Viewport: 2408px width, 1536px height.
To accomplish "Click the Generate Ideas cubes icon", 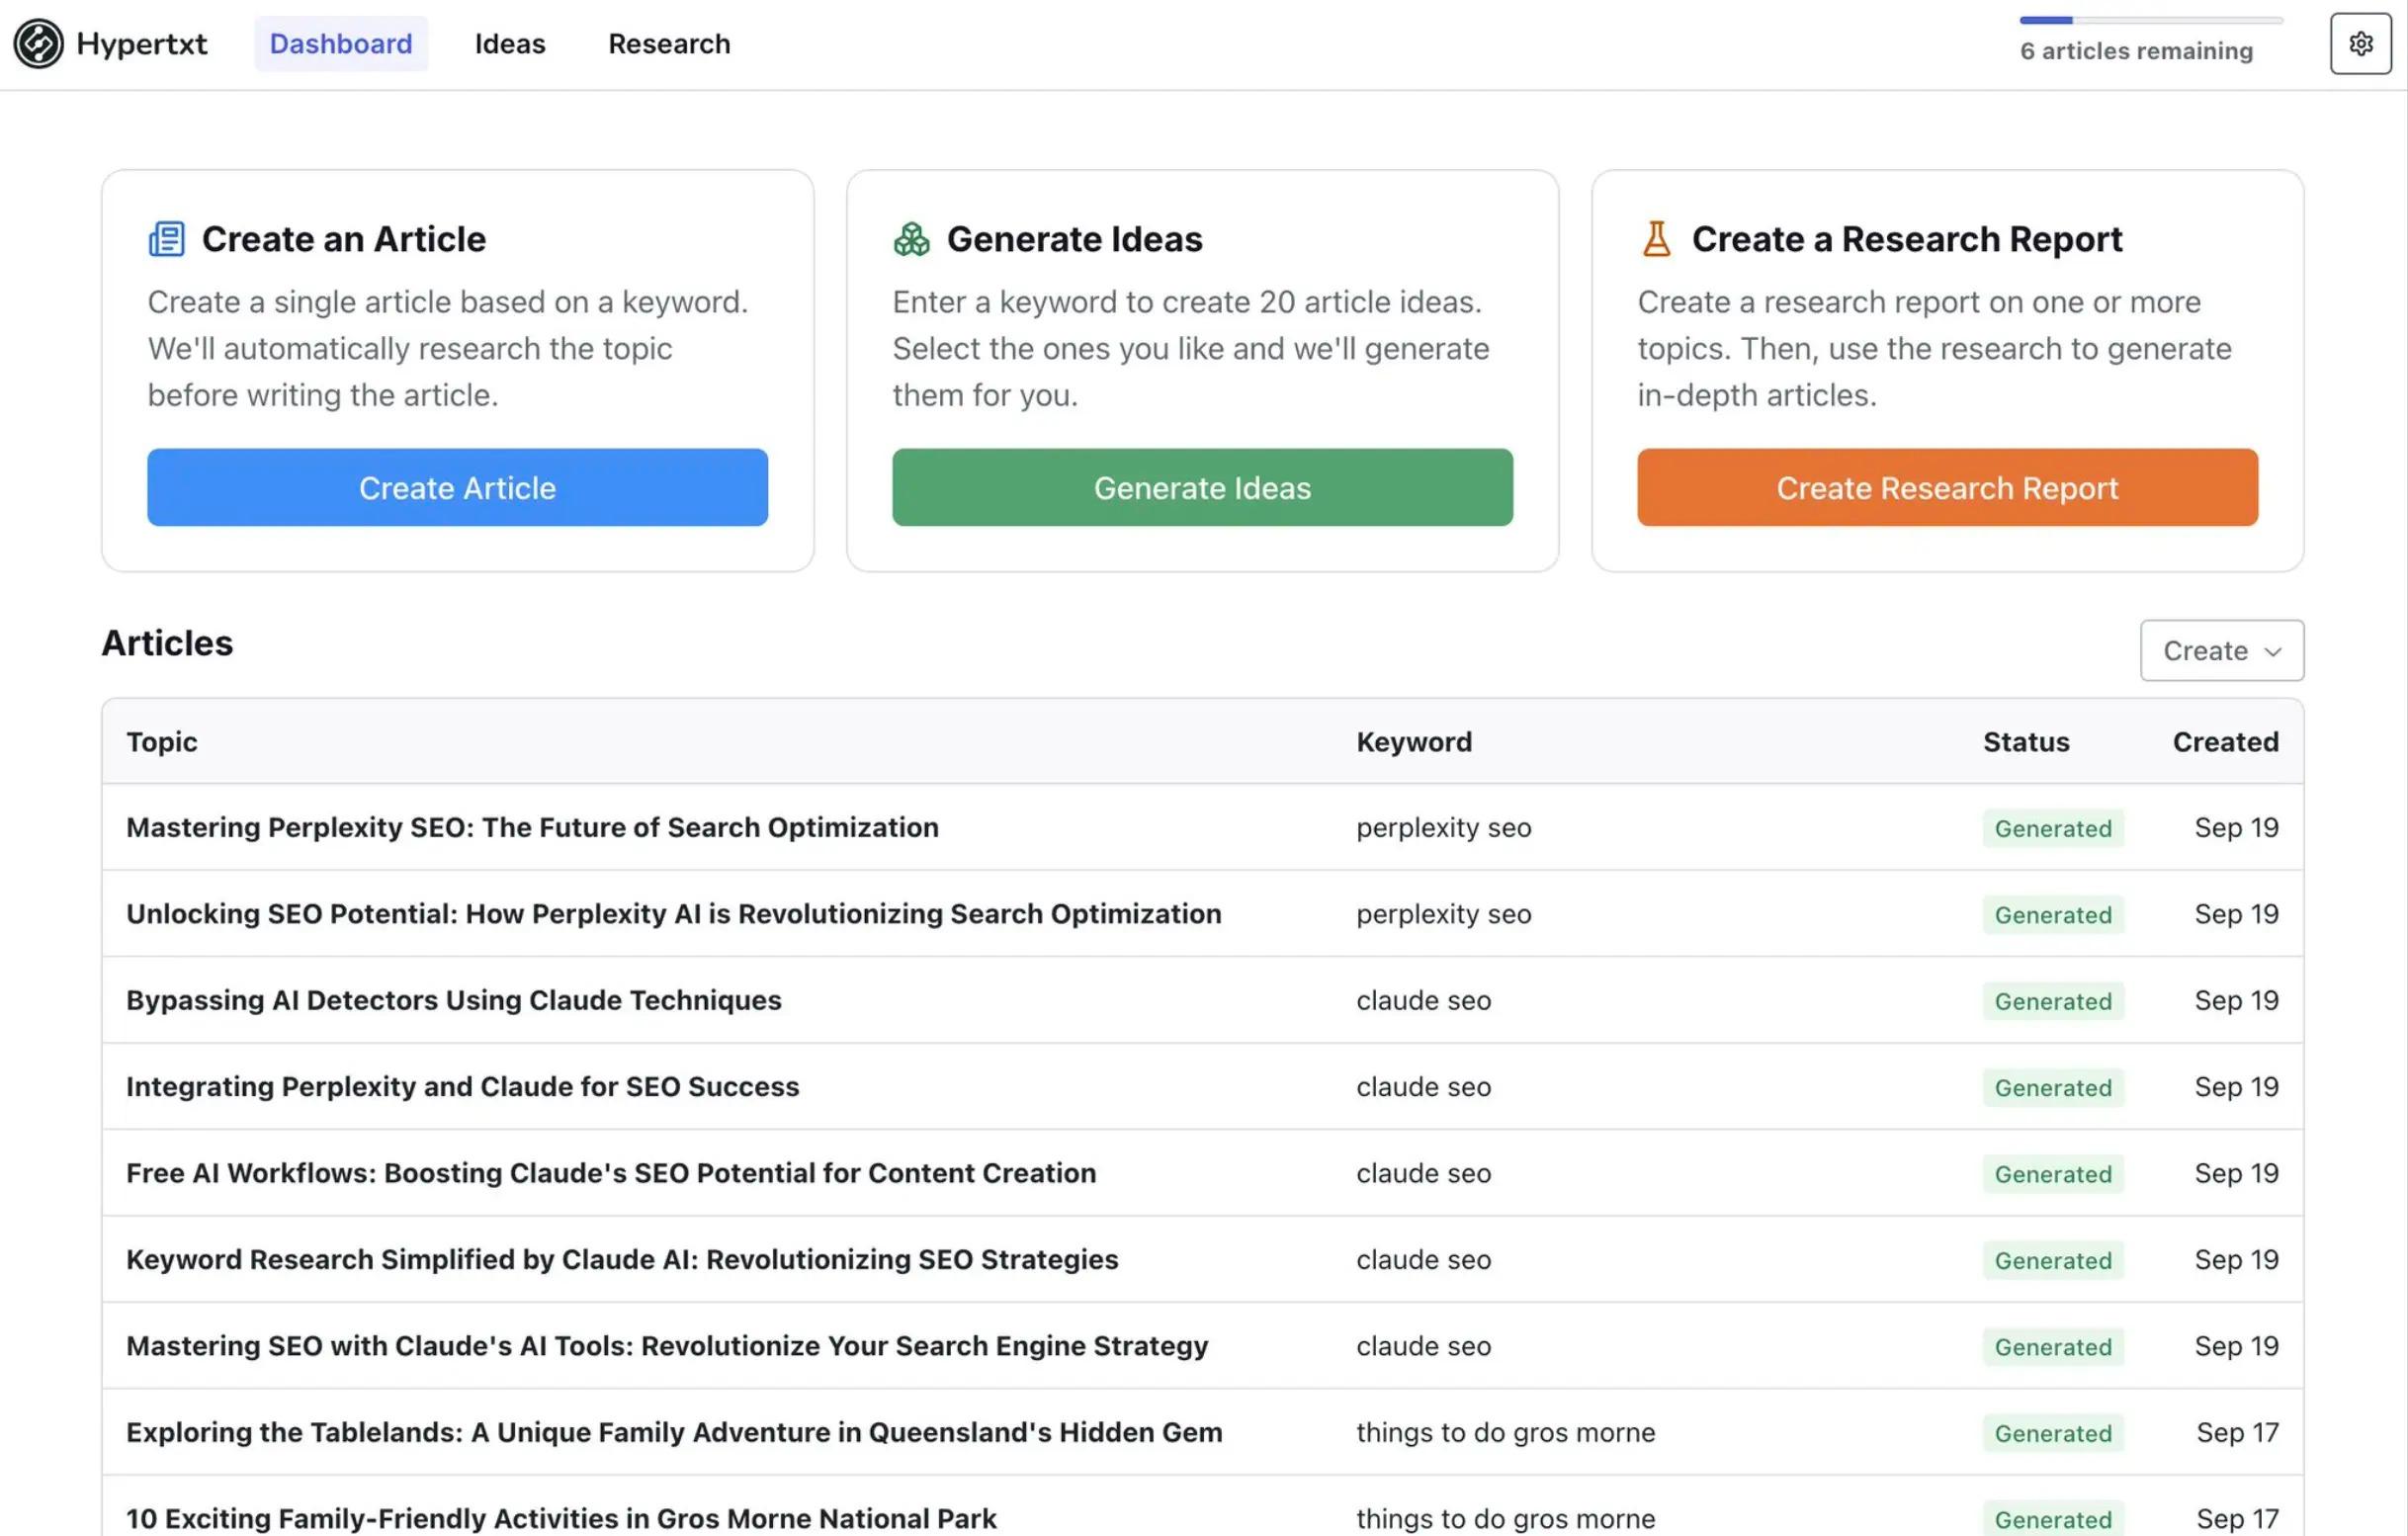I will (911, 239).
